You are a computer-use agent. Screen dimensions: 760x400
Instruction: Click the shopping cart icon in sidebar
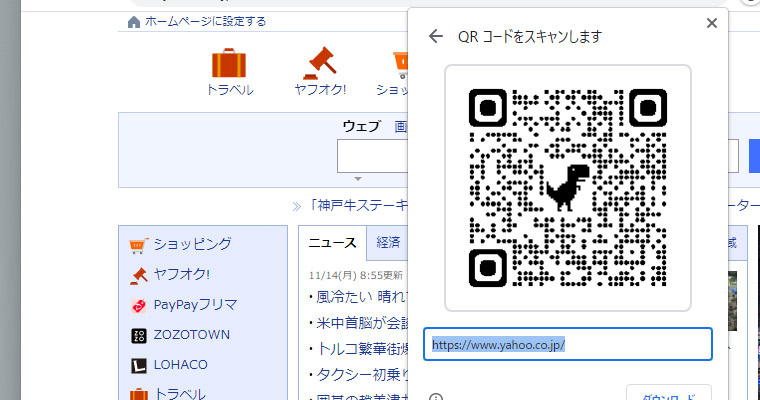(139, 245)
